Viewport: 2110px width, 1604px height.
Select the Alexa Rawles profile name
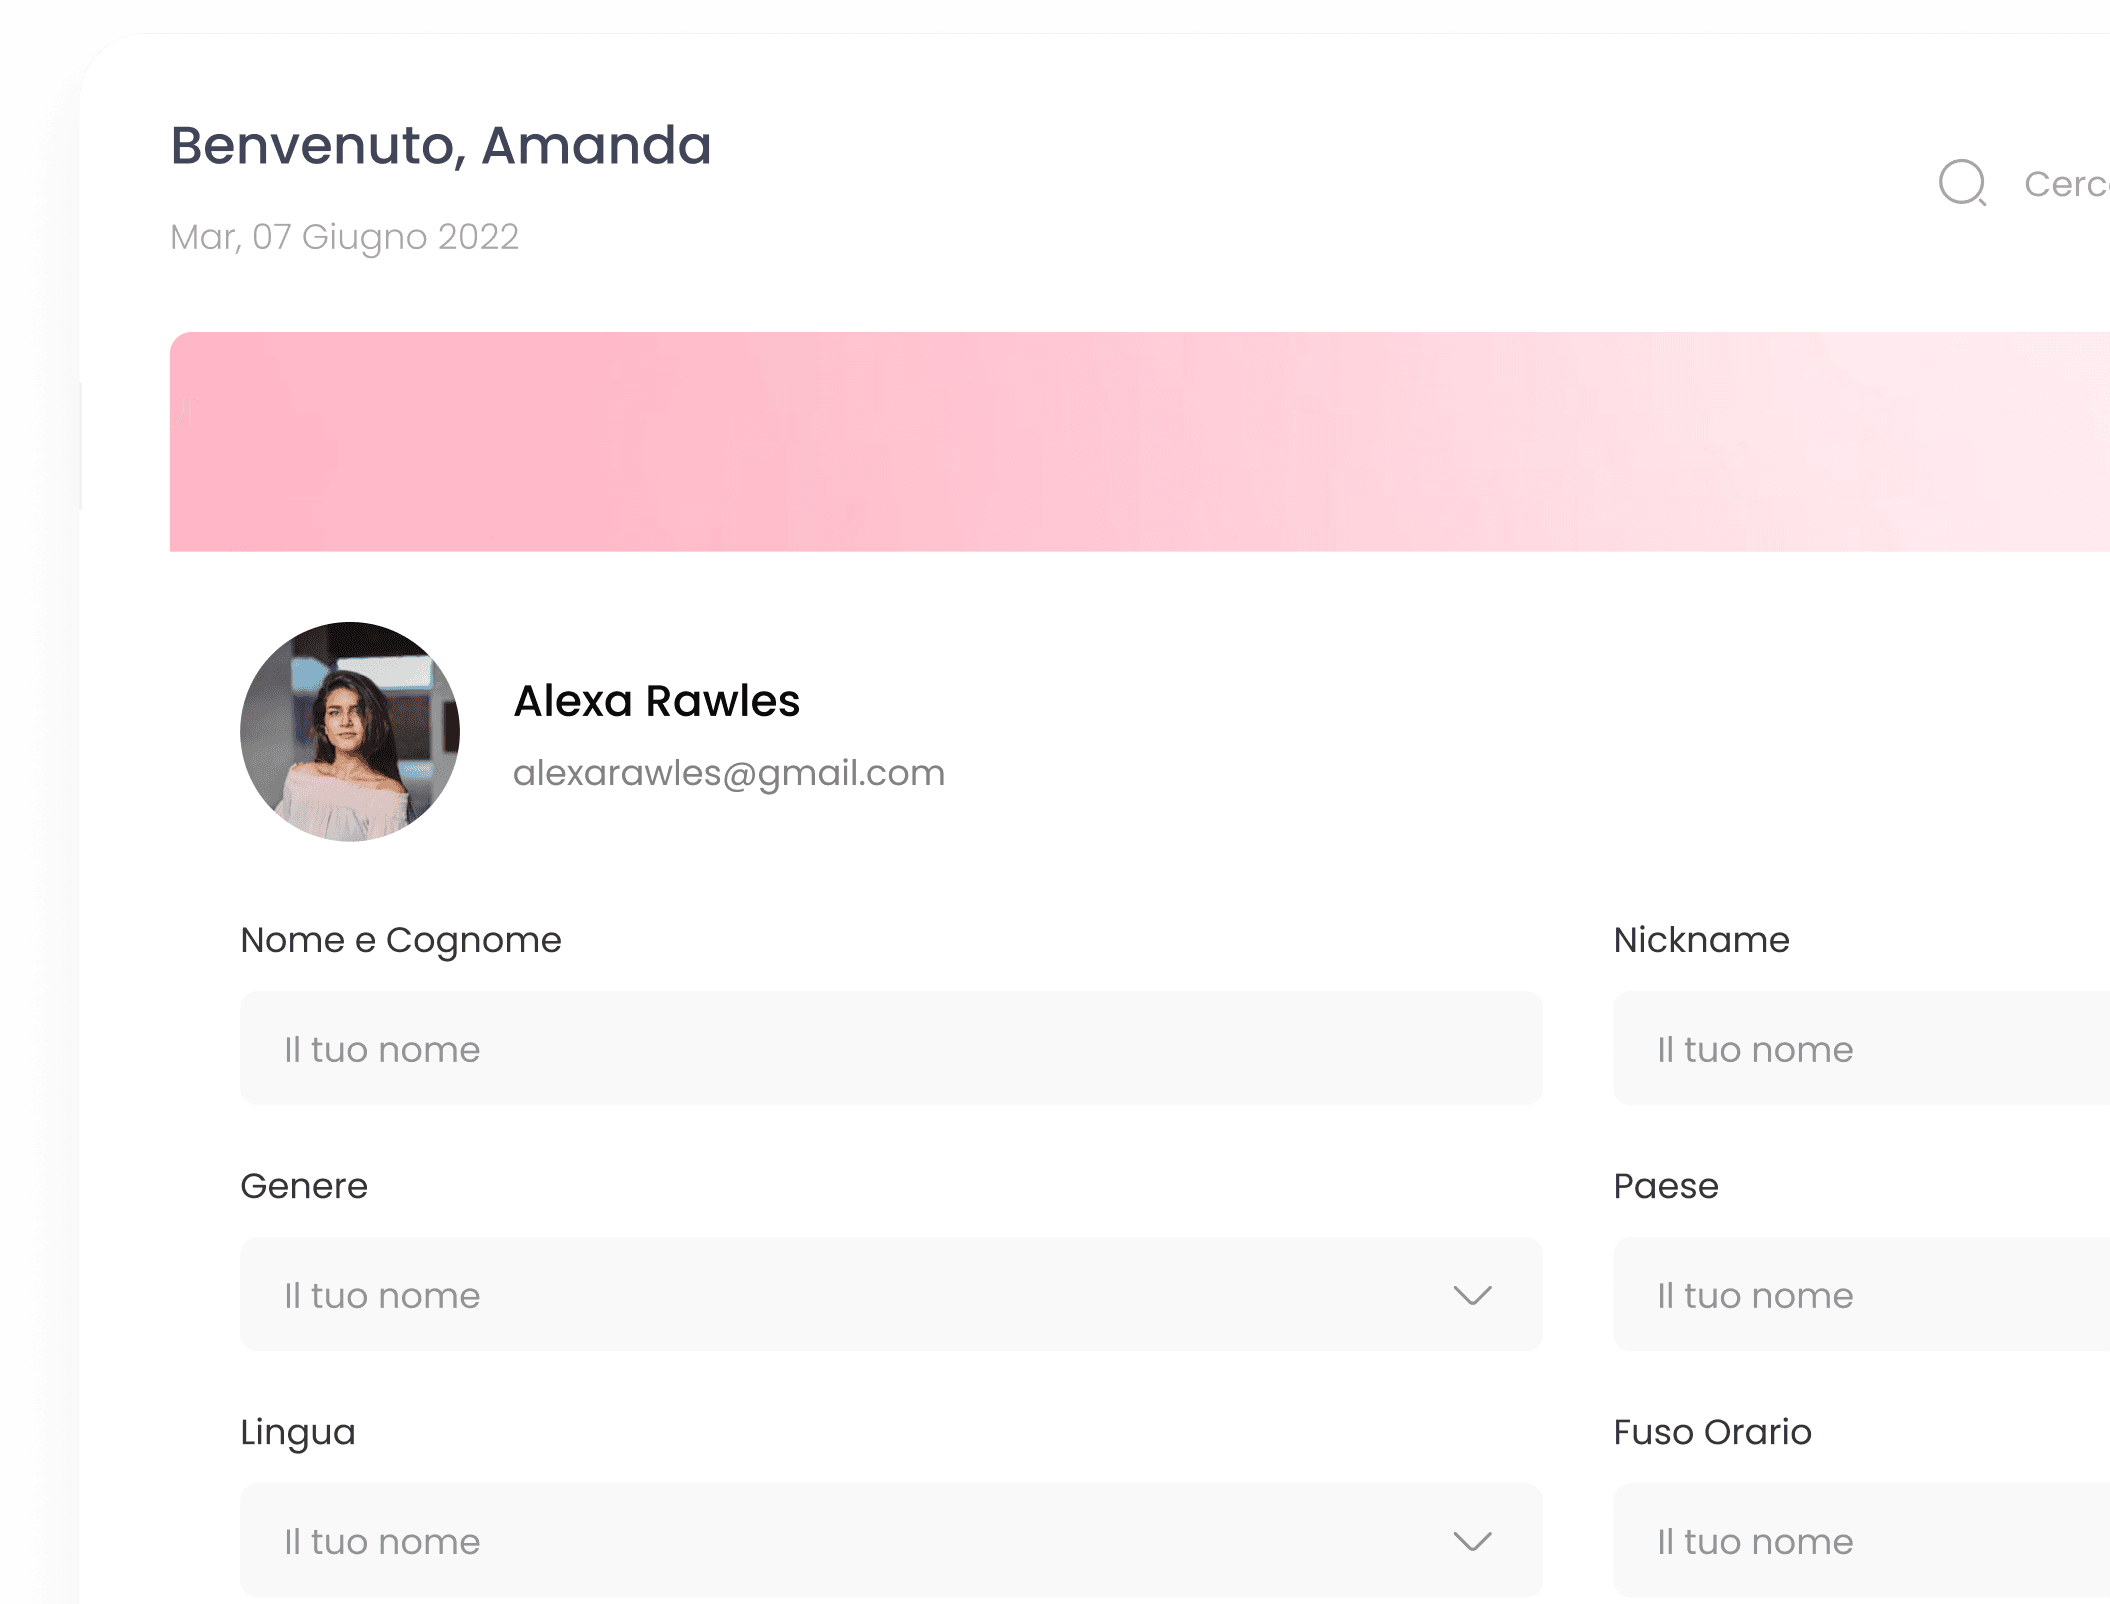point(656,701)
